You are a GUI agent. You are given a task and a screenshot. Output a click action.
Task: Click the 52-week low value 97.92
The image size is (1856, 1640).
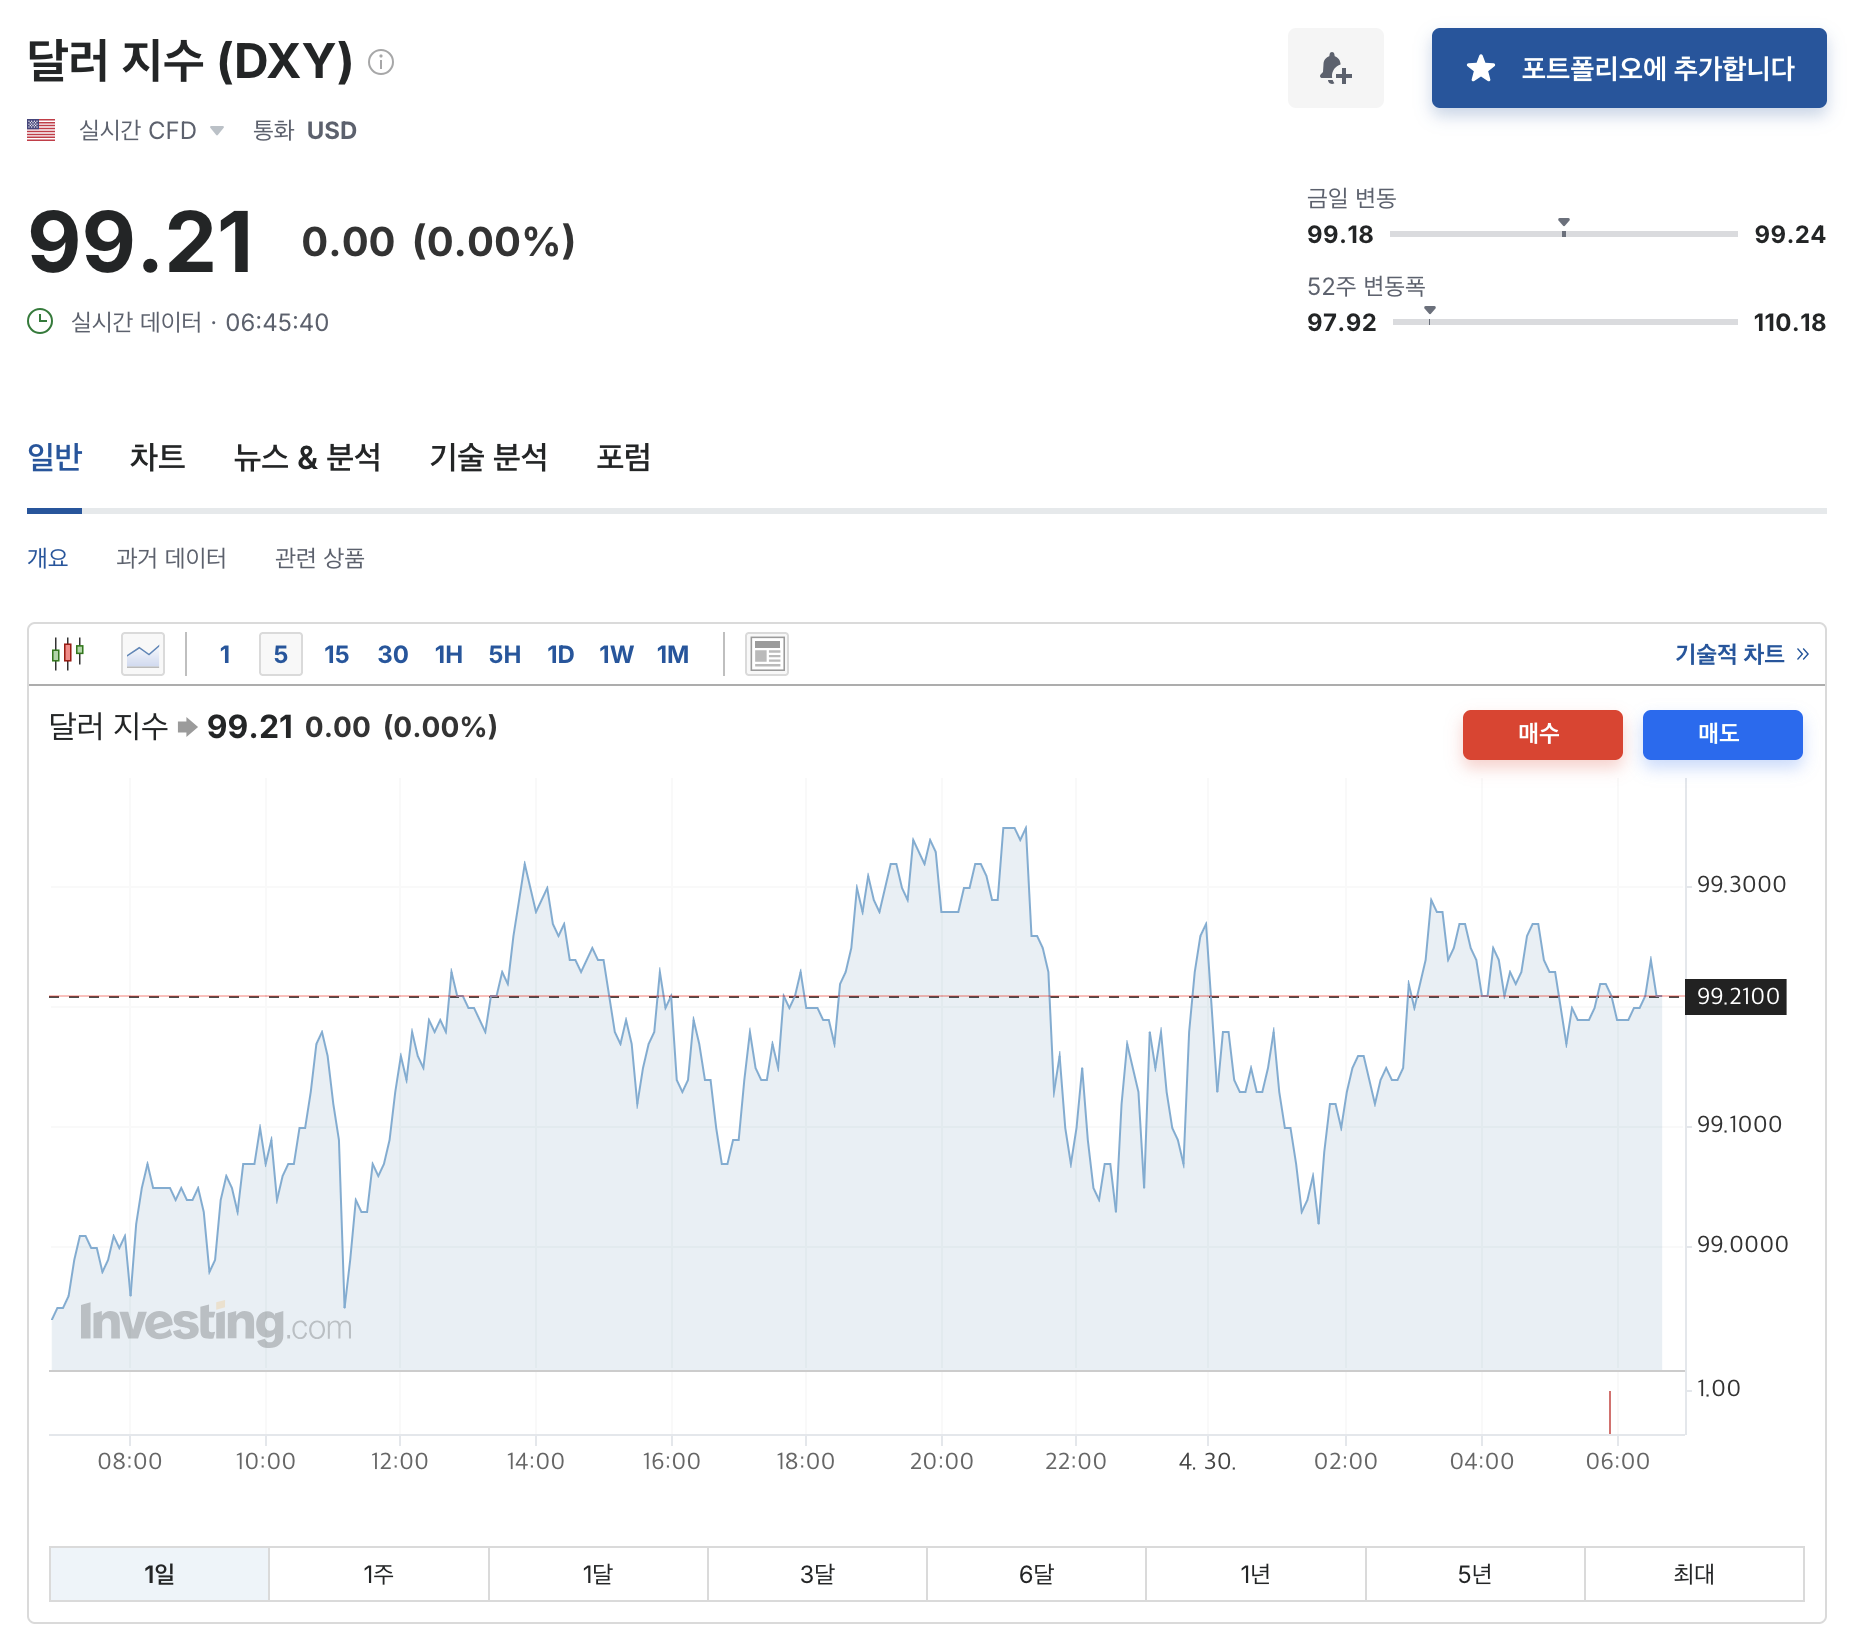pyautogui.click(x=1341, y=322)
